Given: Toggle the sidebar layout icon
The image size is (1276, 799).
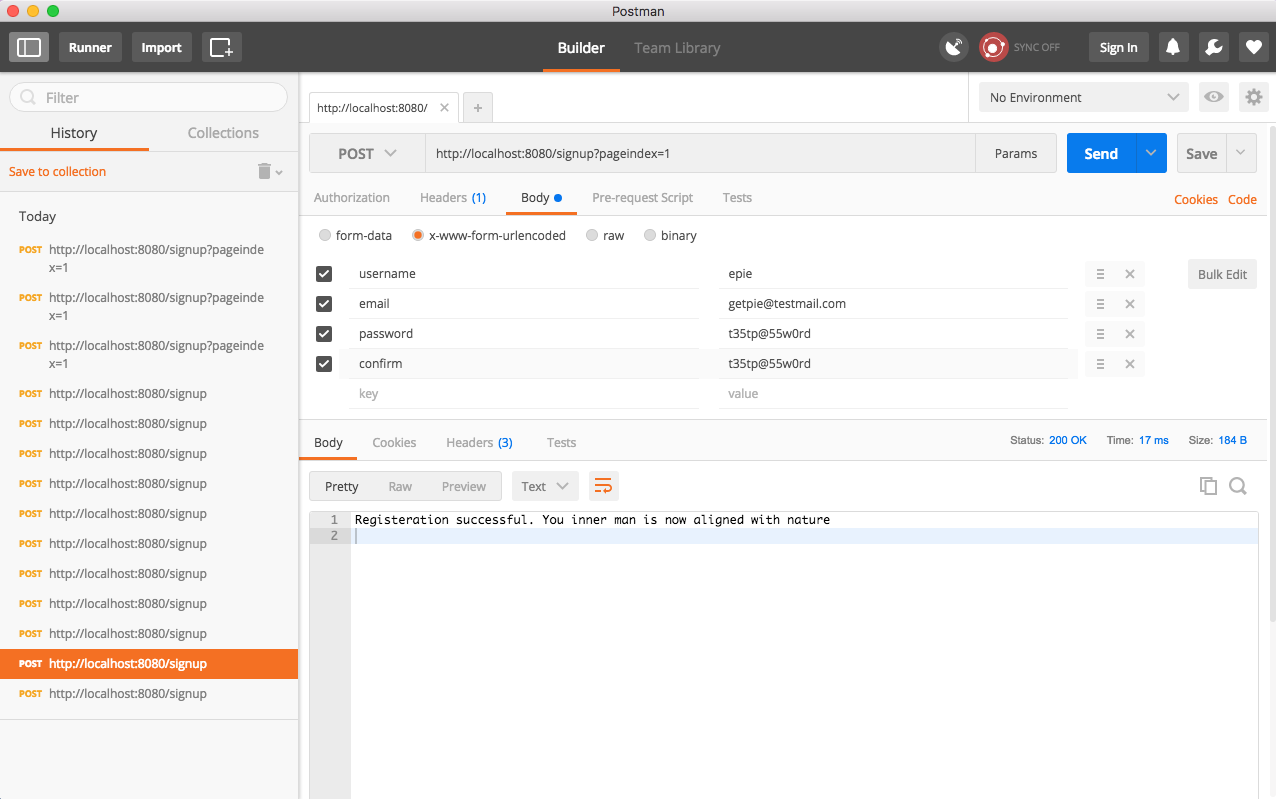Looking at the screenshot, I should (x=28, y=47).
